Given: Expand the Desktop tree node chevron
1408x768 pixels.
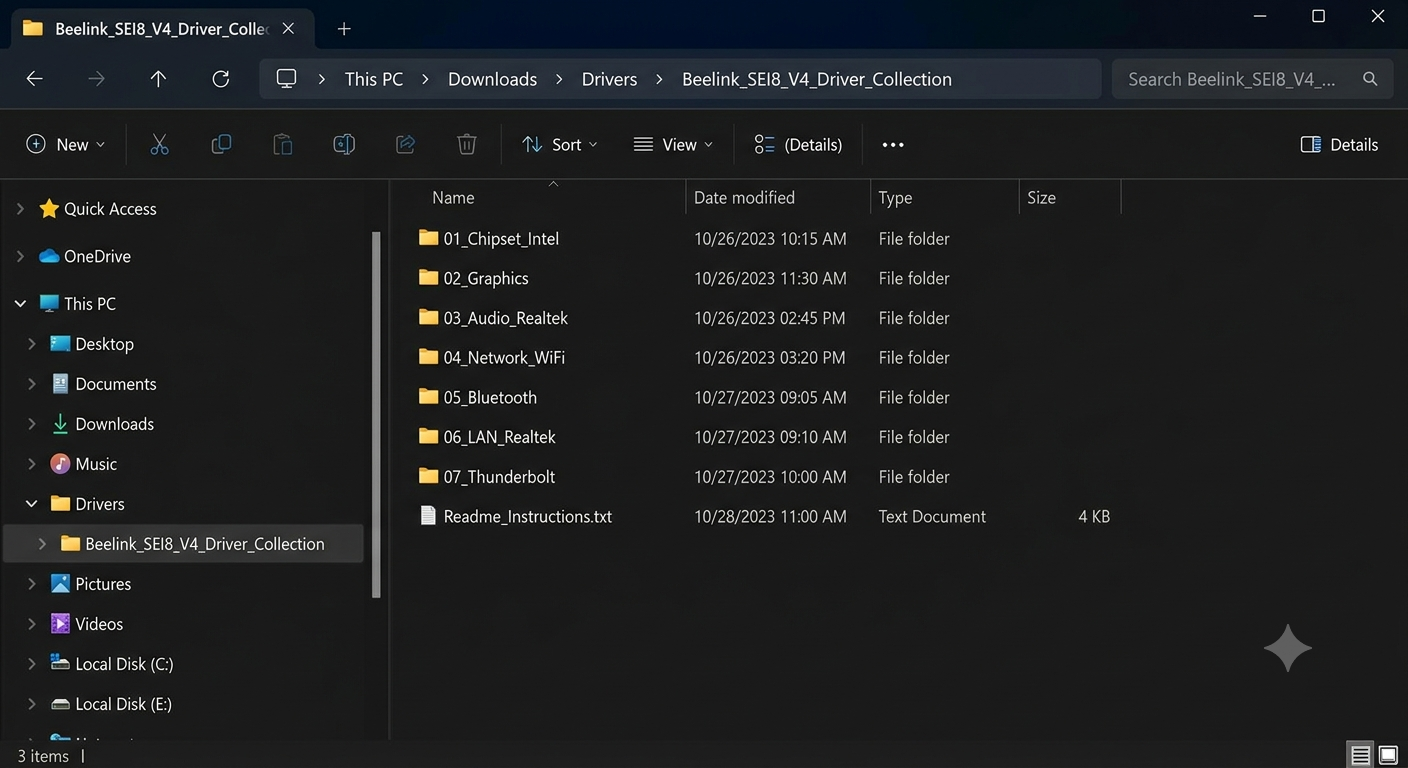Looking at the screenshot, I should (x=32, y=344).
